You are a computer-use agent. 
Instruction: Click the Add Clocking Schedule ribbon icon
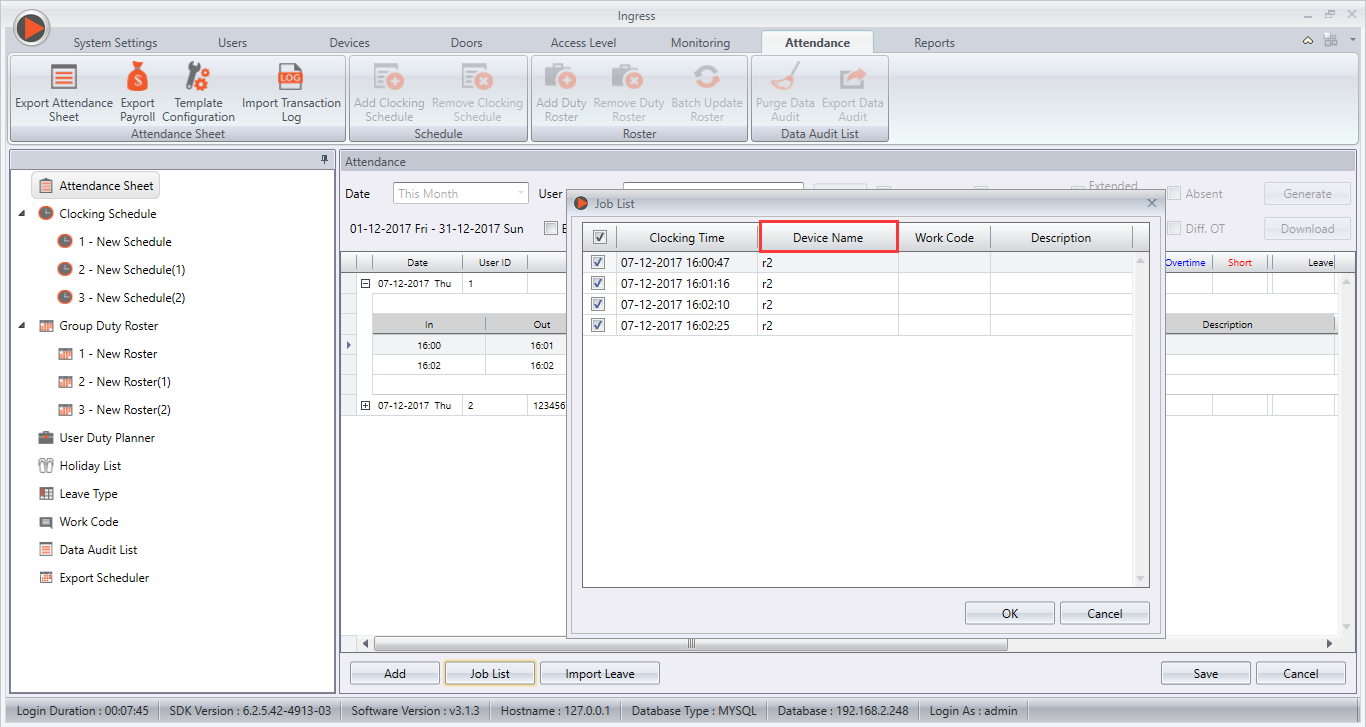coord(389,77)
